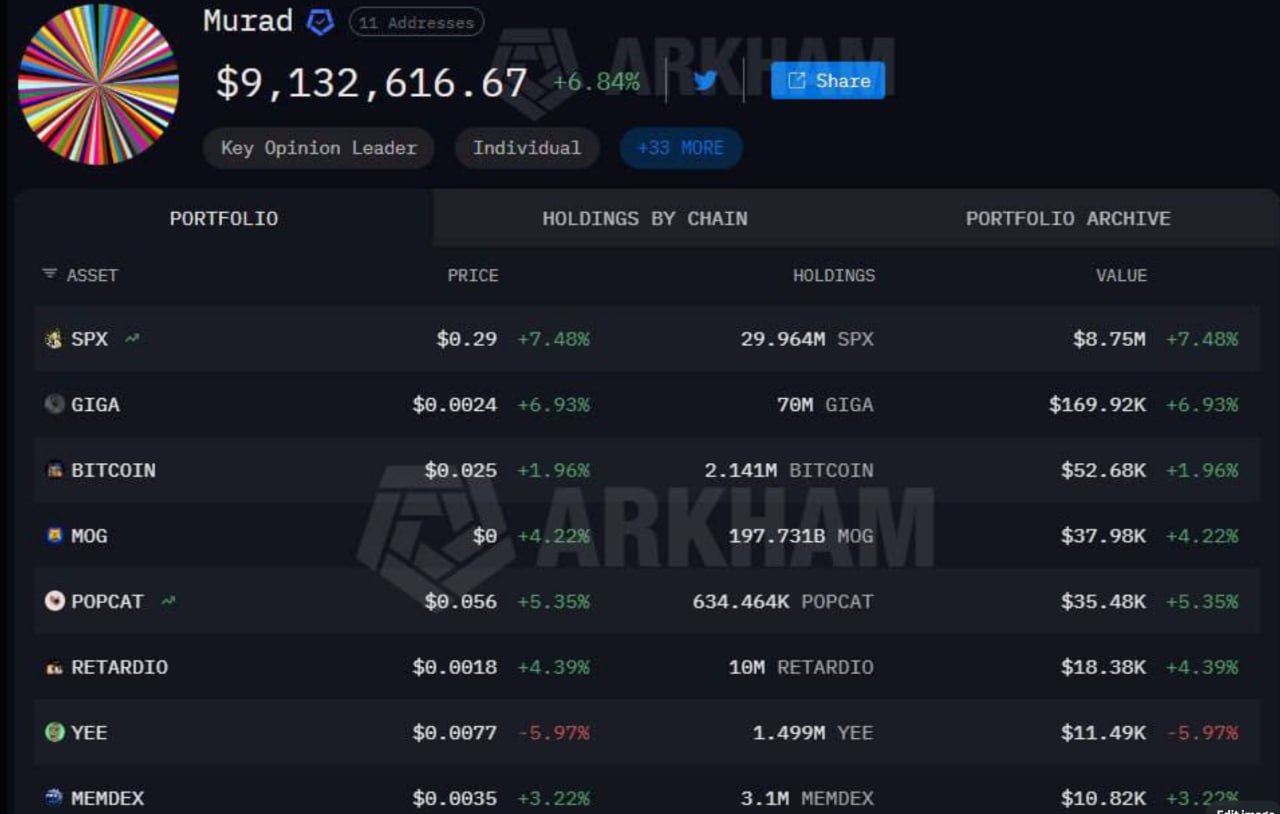Open the MEMDEX asset name link
The height and width of the screenshot is (814, 1280).
click(107, 798)
